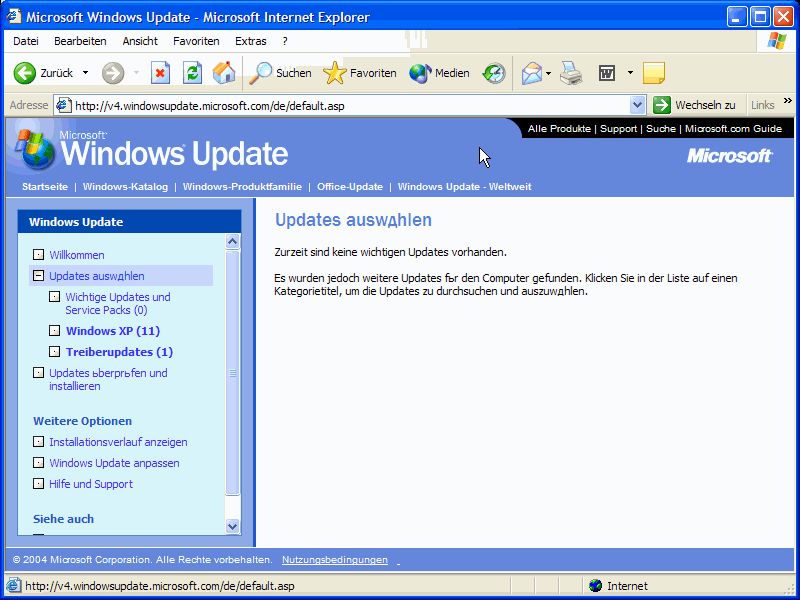Click the Willkommen link

click(x=77, y=255)
